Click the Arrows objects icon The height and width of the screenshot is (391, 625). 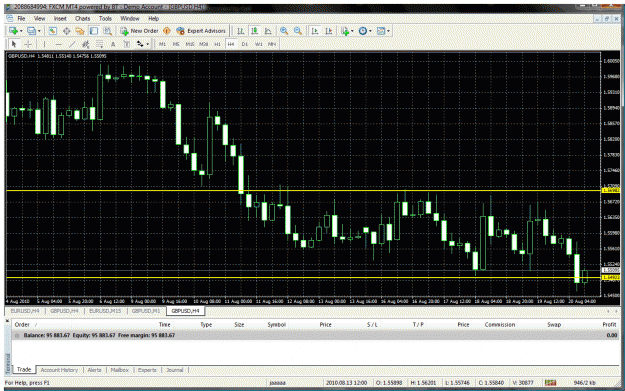coord(140,44)
